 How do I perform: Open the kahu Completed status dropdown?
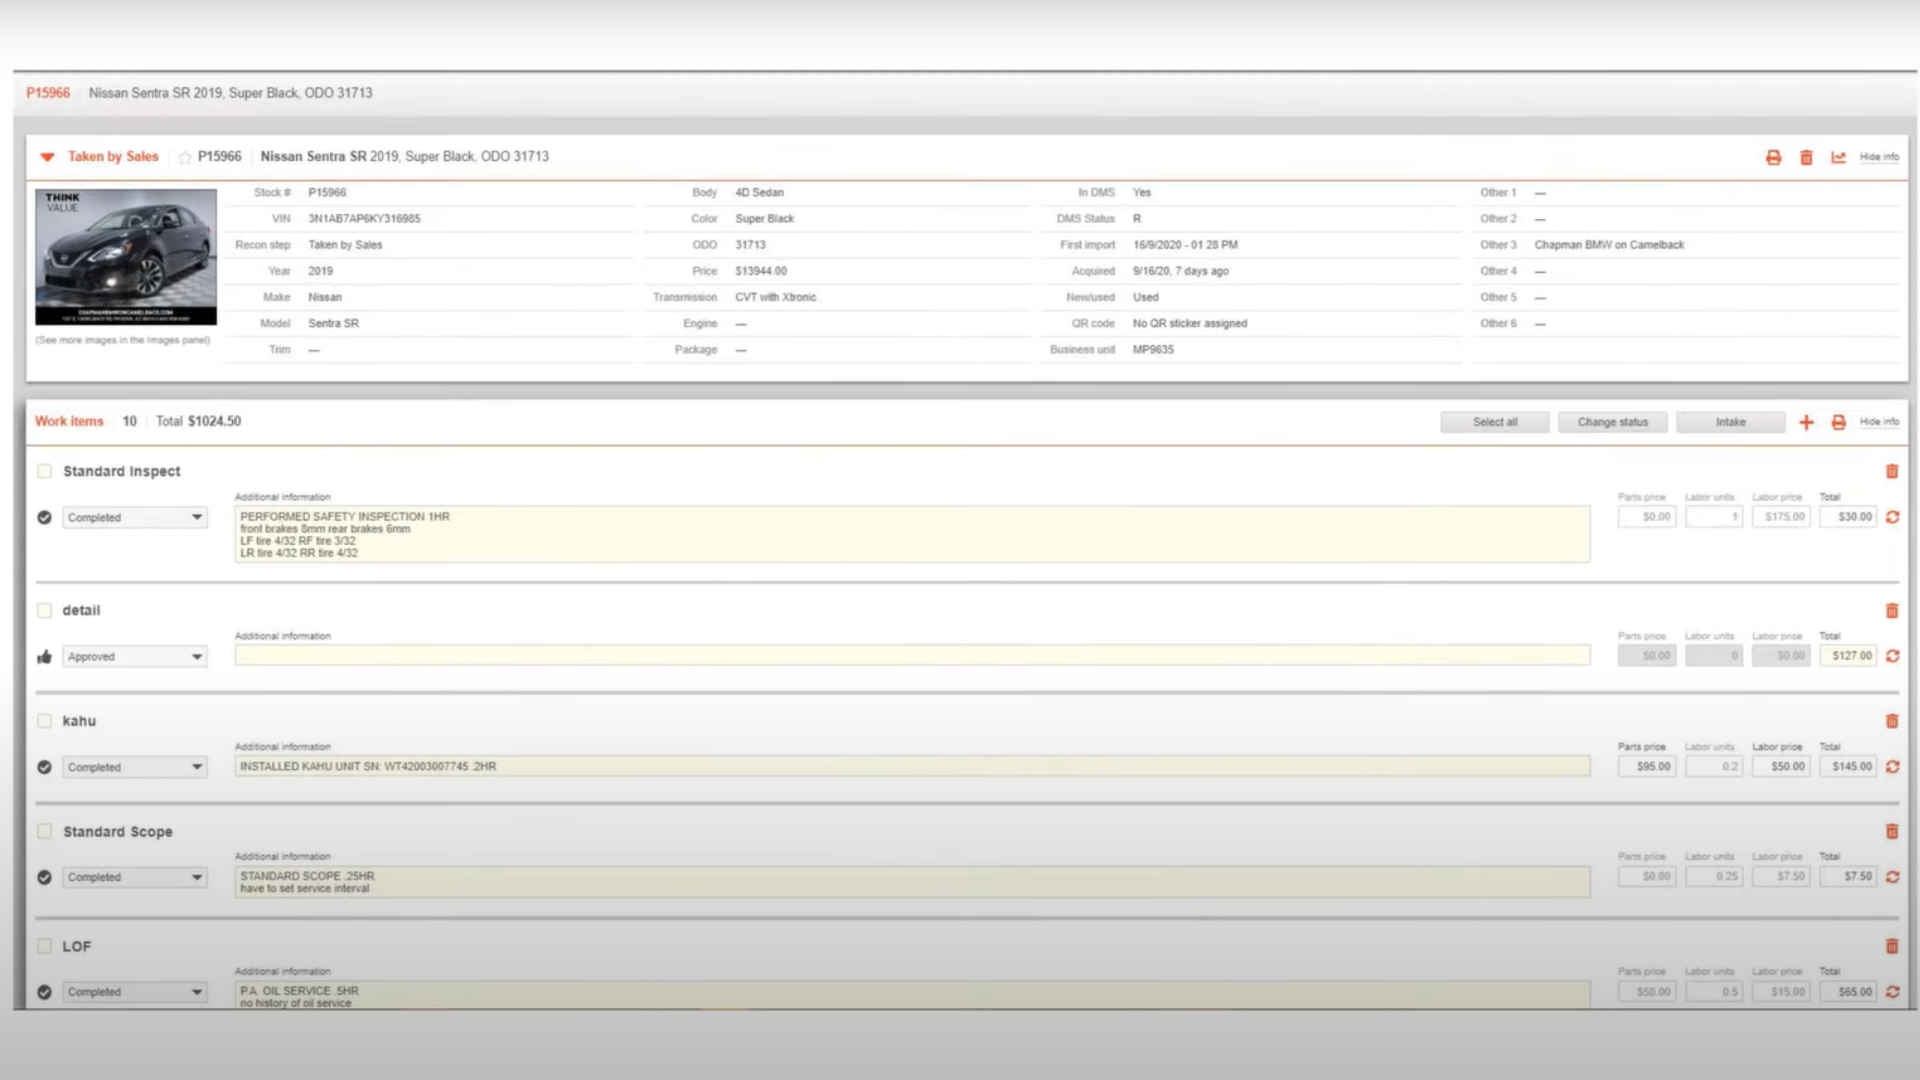(135, 767)
